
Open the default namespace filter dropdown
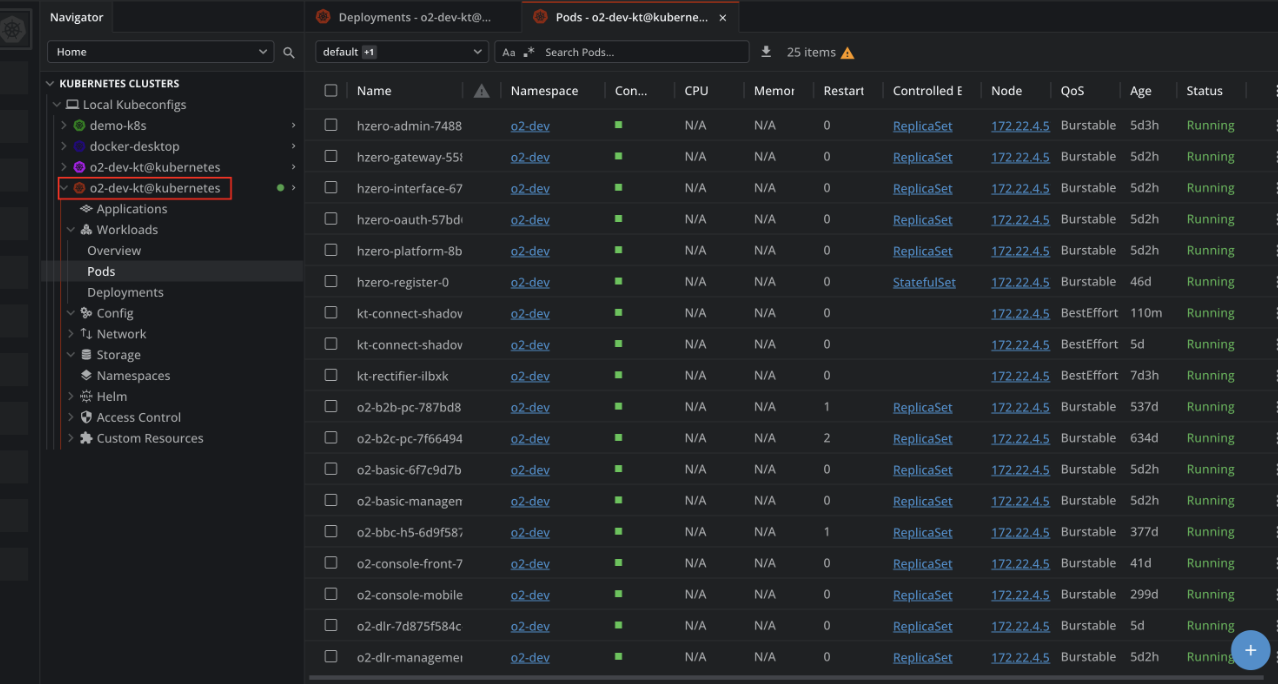click(x=401, y=52)
